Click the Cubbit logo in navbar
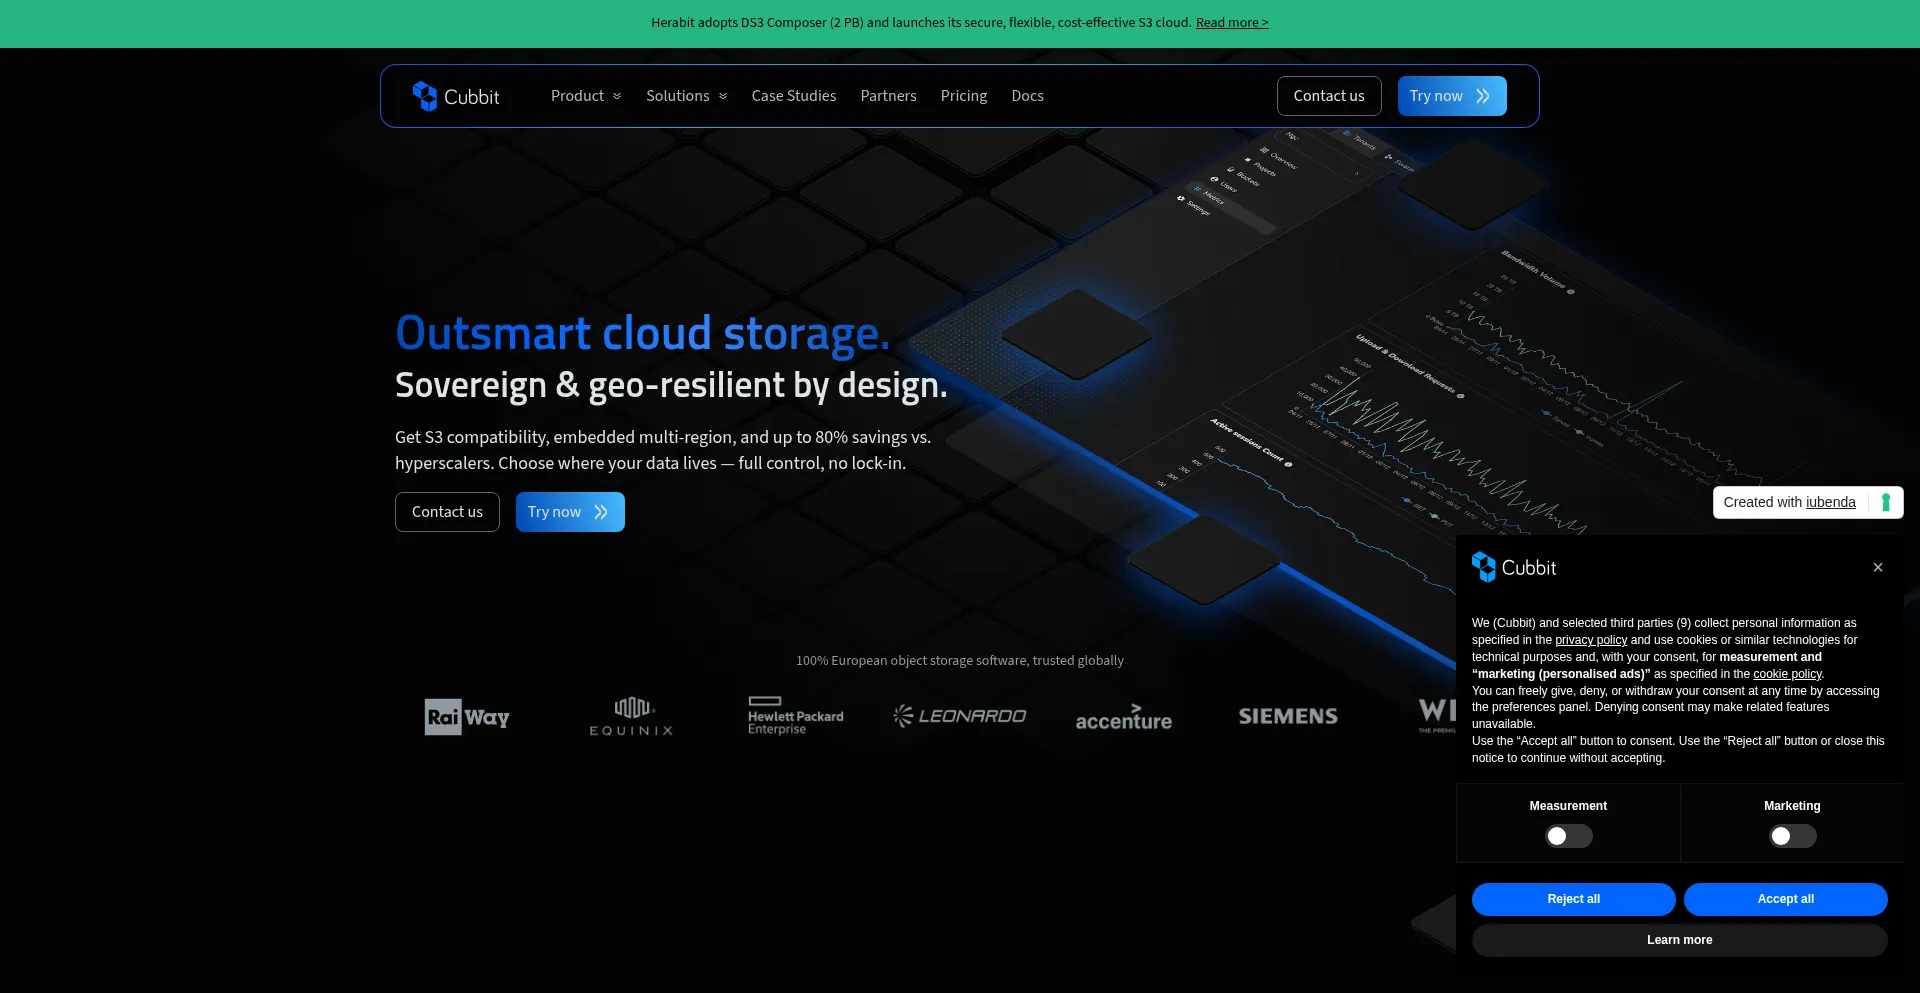1920x993 pixels. [x=456, y=96]
